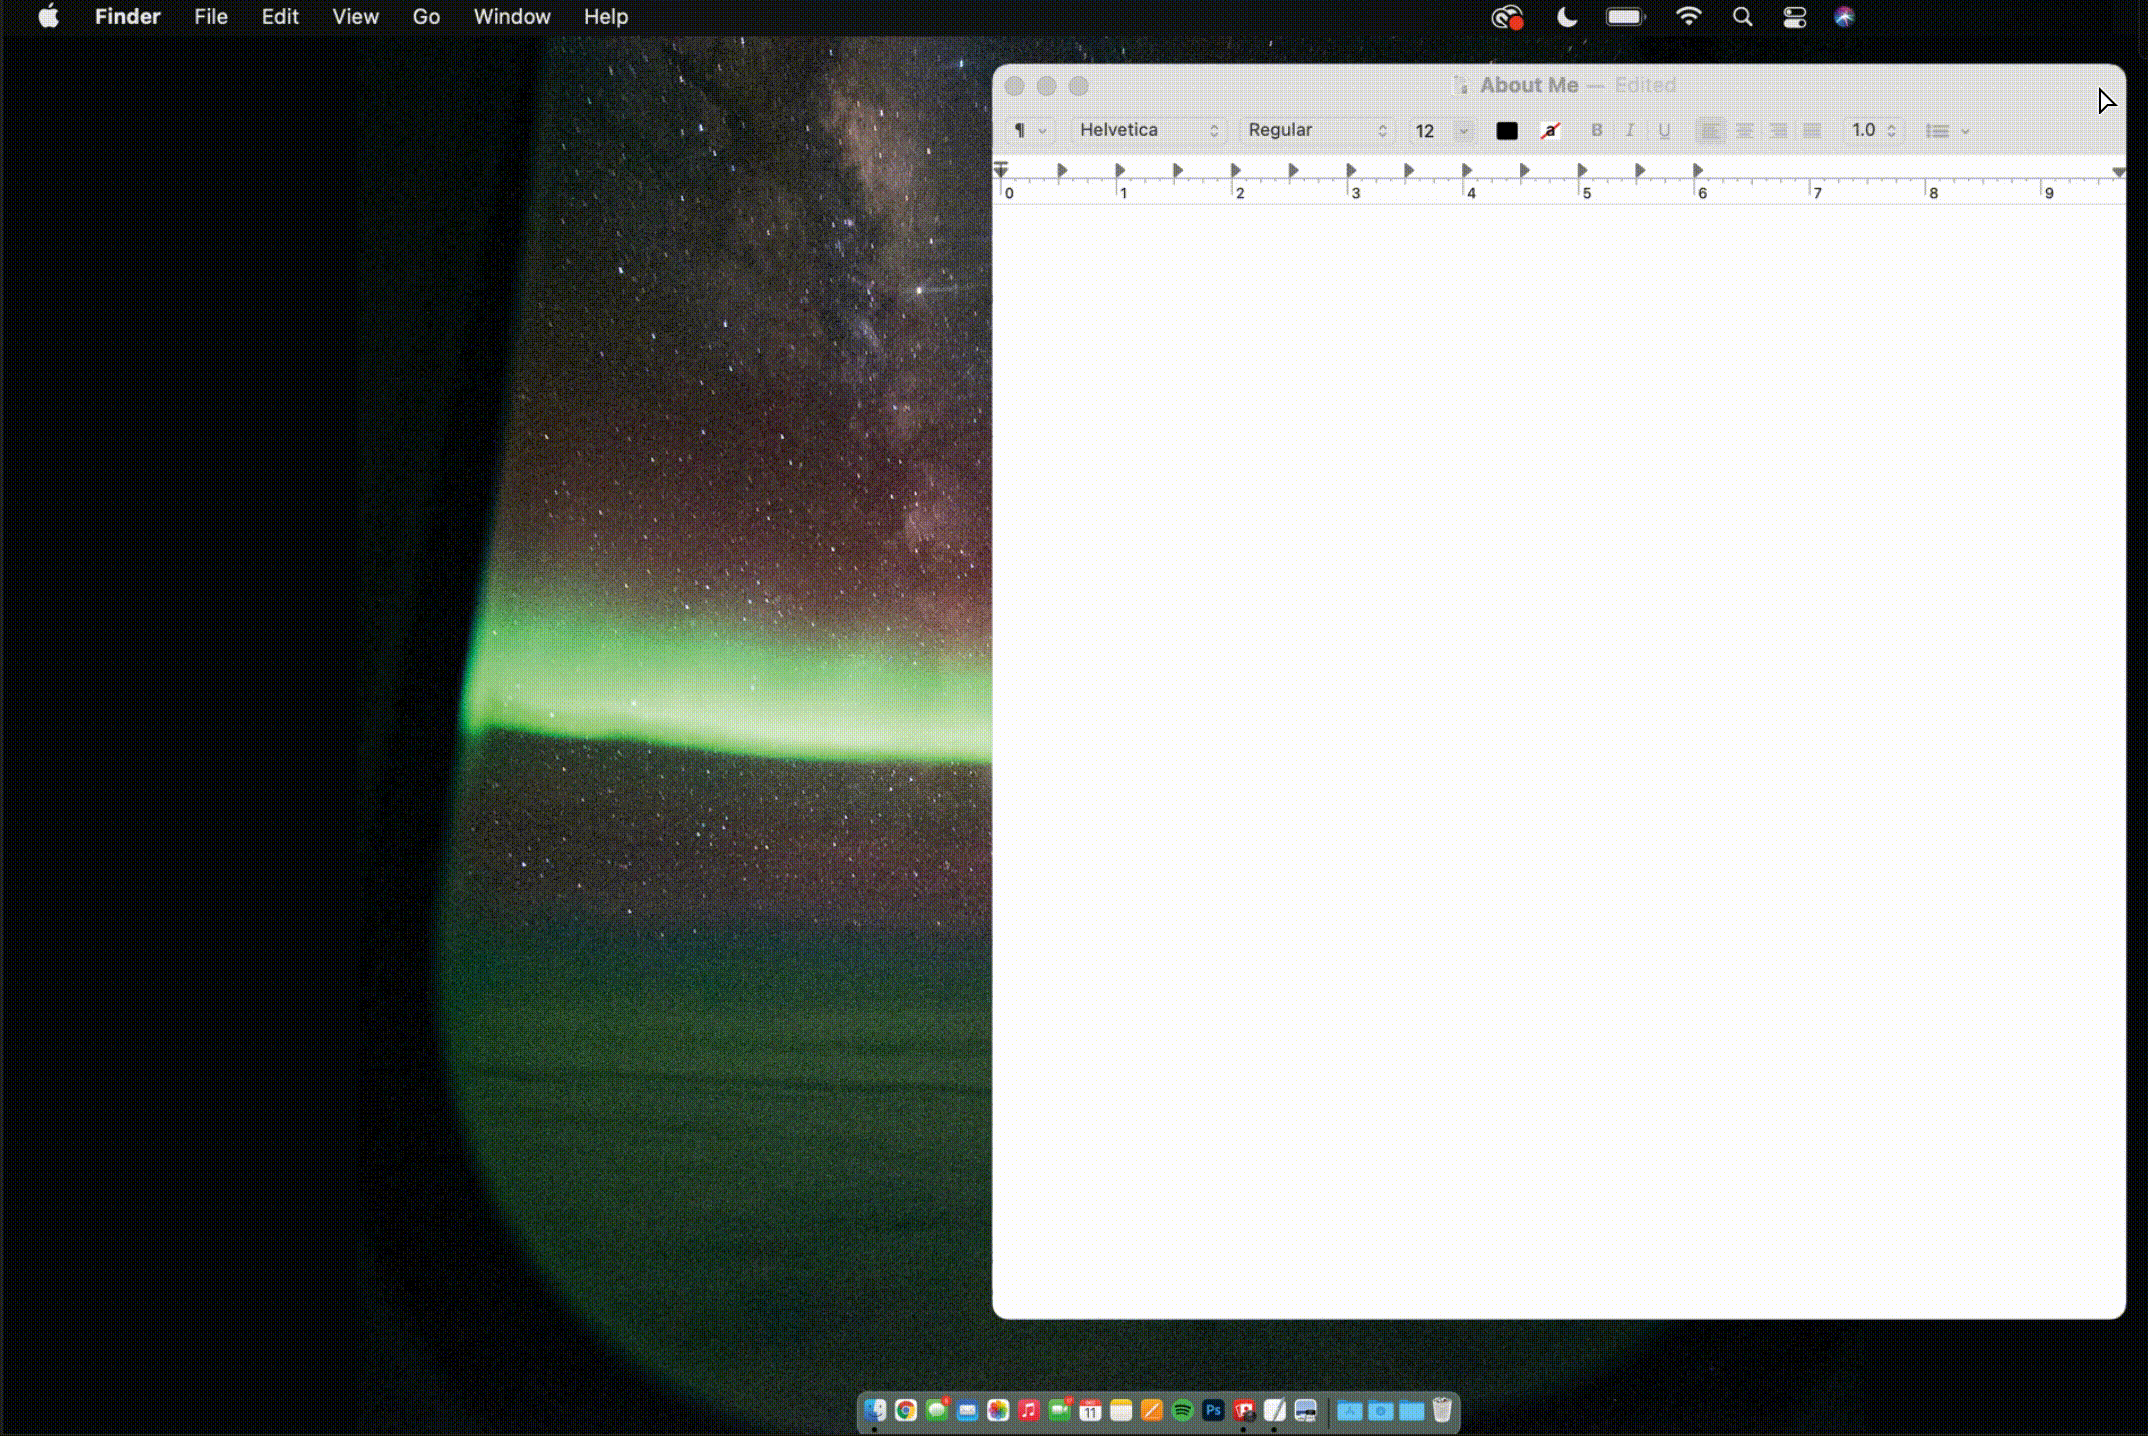Click the left indent marker at ruler zero
Screen dimensions: 2148x1436
(x=1001, y=169)
